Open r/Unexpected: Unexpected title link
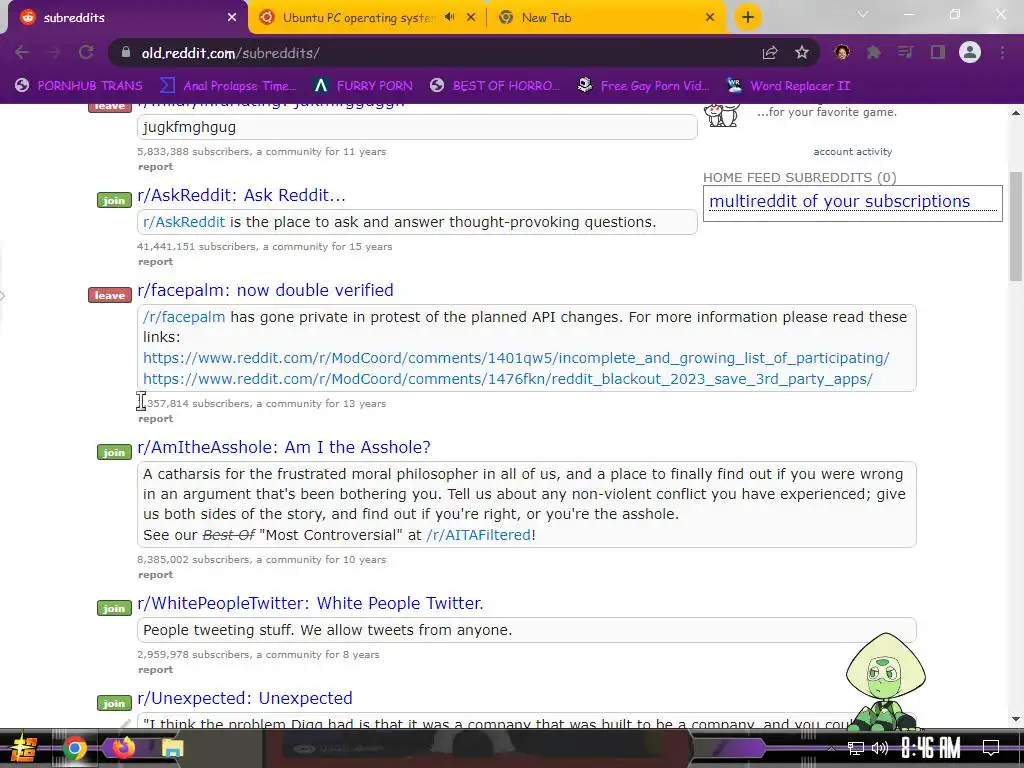Screen dimensions: 1024x768 [245, 698]
